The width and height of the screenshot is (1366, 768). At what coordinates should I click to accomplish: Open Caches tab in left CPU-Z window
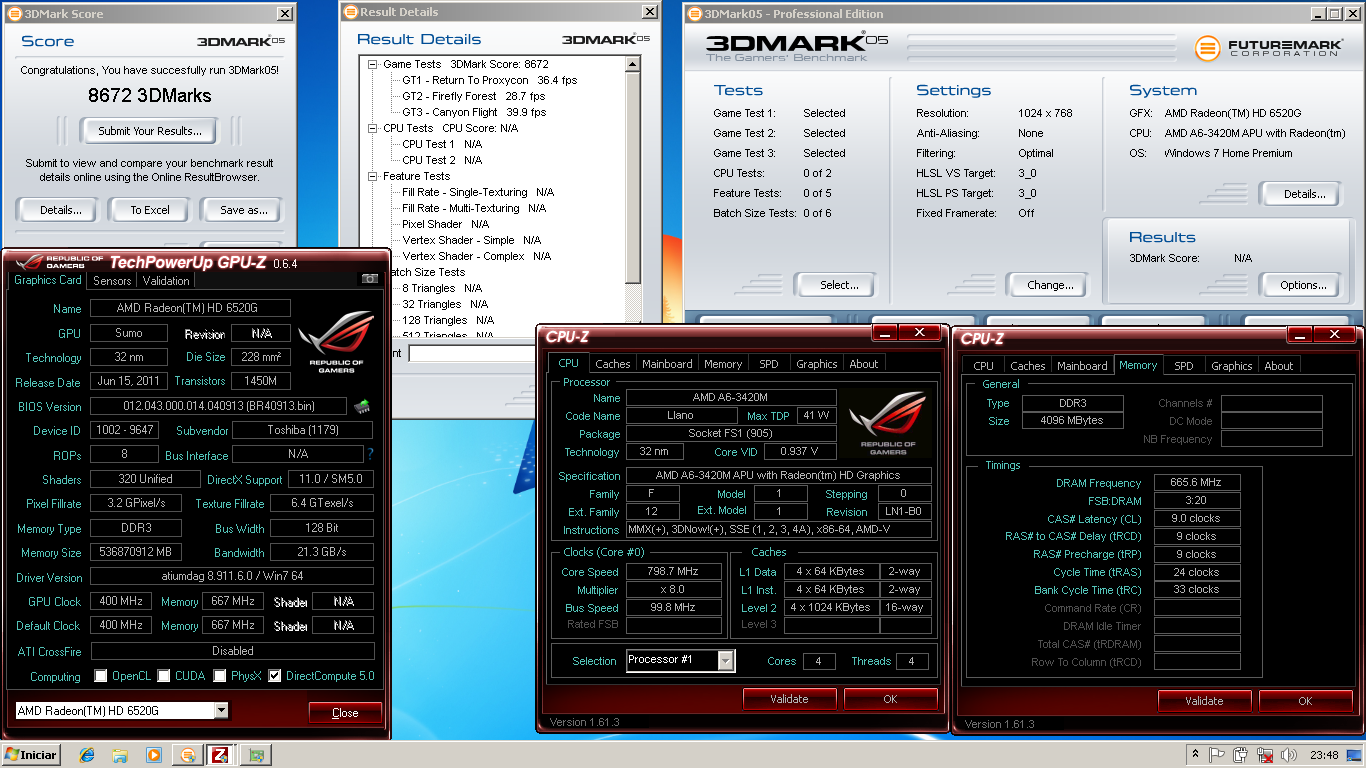coord(612,364)
